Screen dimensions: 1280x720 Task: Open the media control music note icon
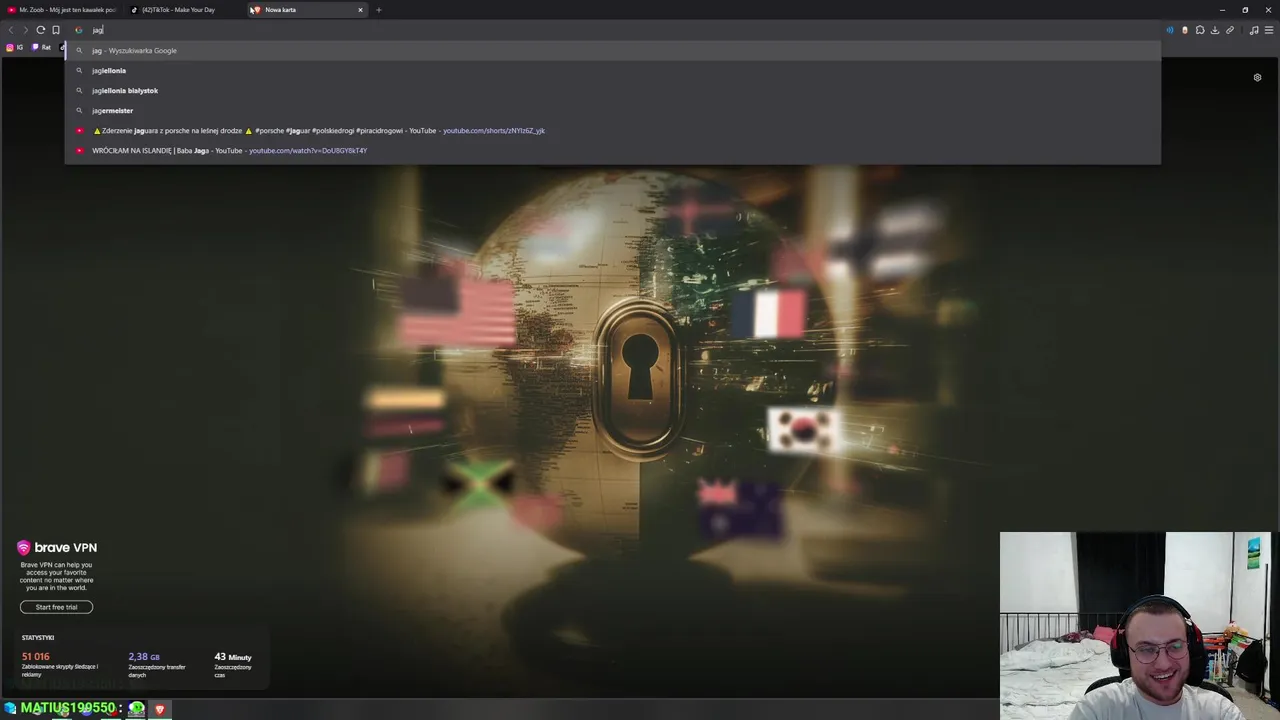click(1254, 30)
